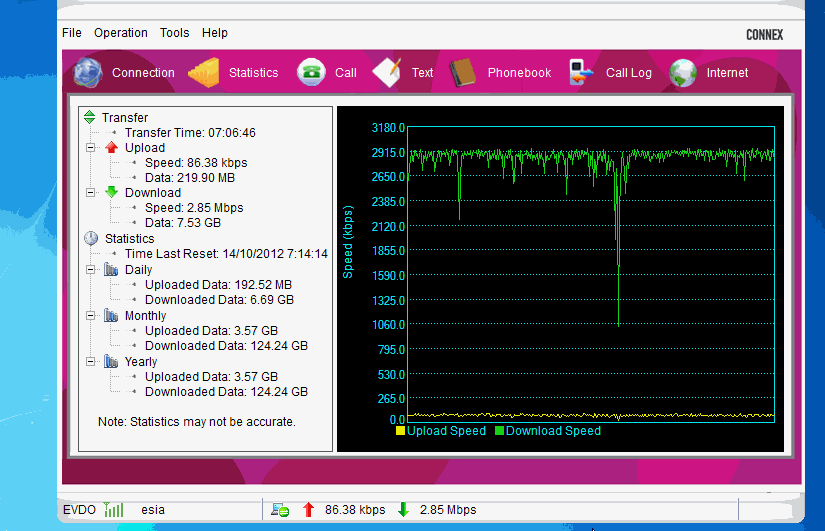Viewport: 825px width, 531px height.
Task: Select the Upload tree item label
Action: tap(145, 148)
